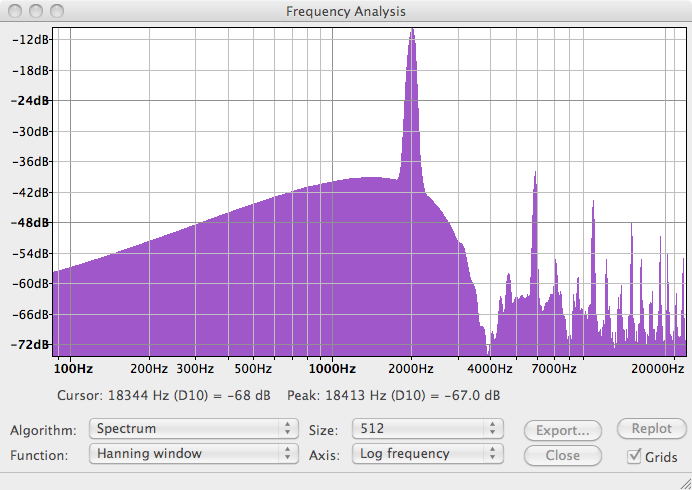This screenshot has width=692, height=490.
Task: Click the -24dB axis label
Action: [30, 101]
